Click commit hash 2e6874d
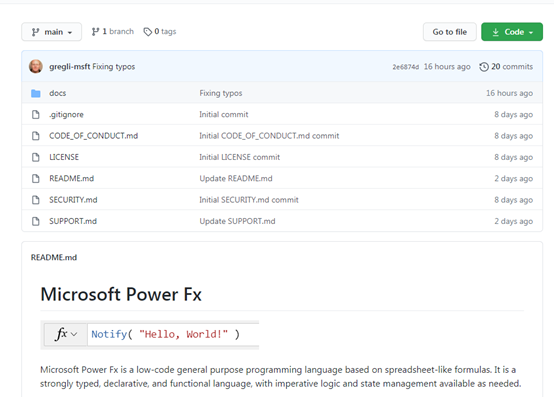Image resolution: width=554 pixels, height=397 pixels. 405,67
